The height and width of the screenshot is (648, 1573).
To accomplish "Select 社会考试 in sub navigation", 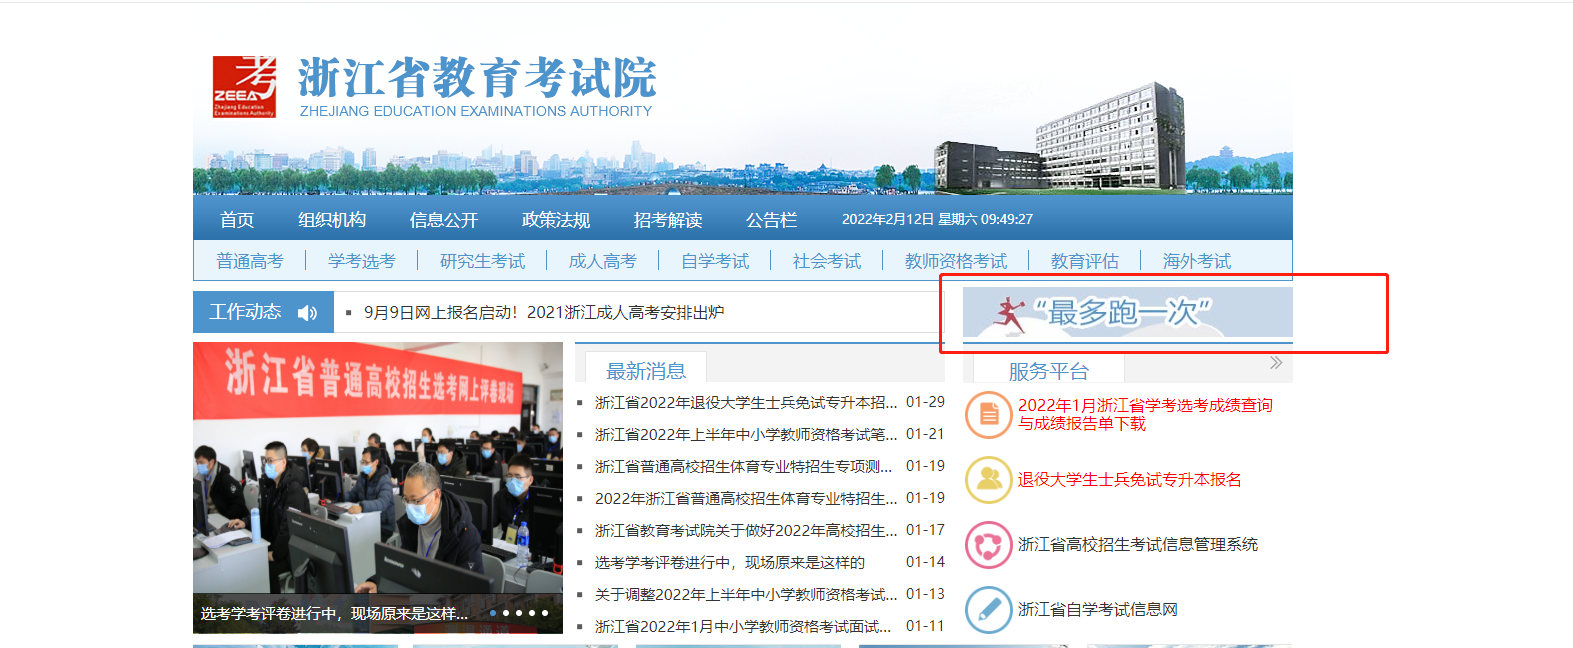I will [x=827, y=261].
